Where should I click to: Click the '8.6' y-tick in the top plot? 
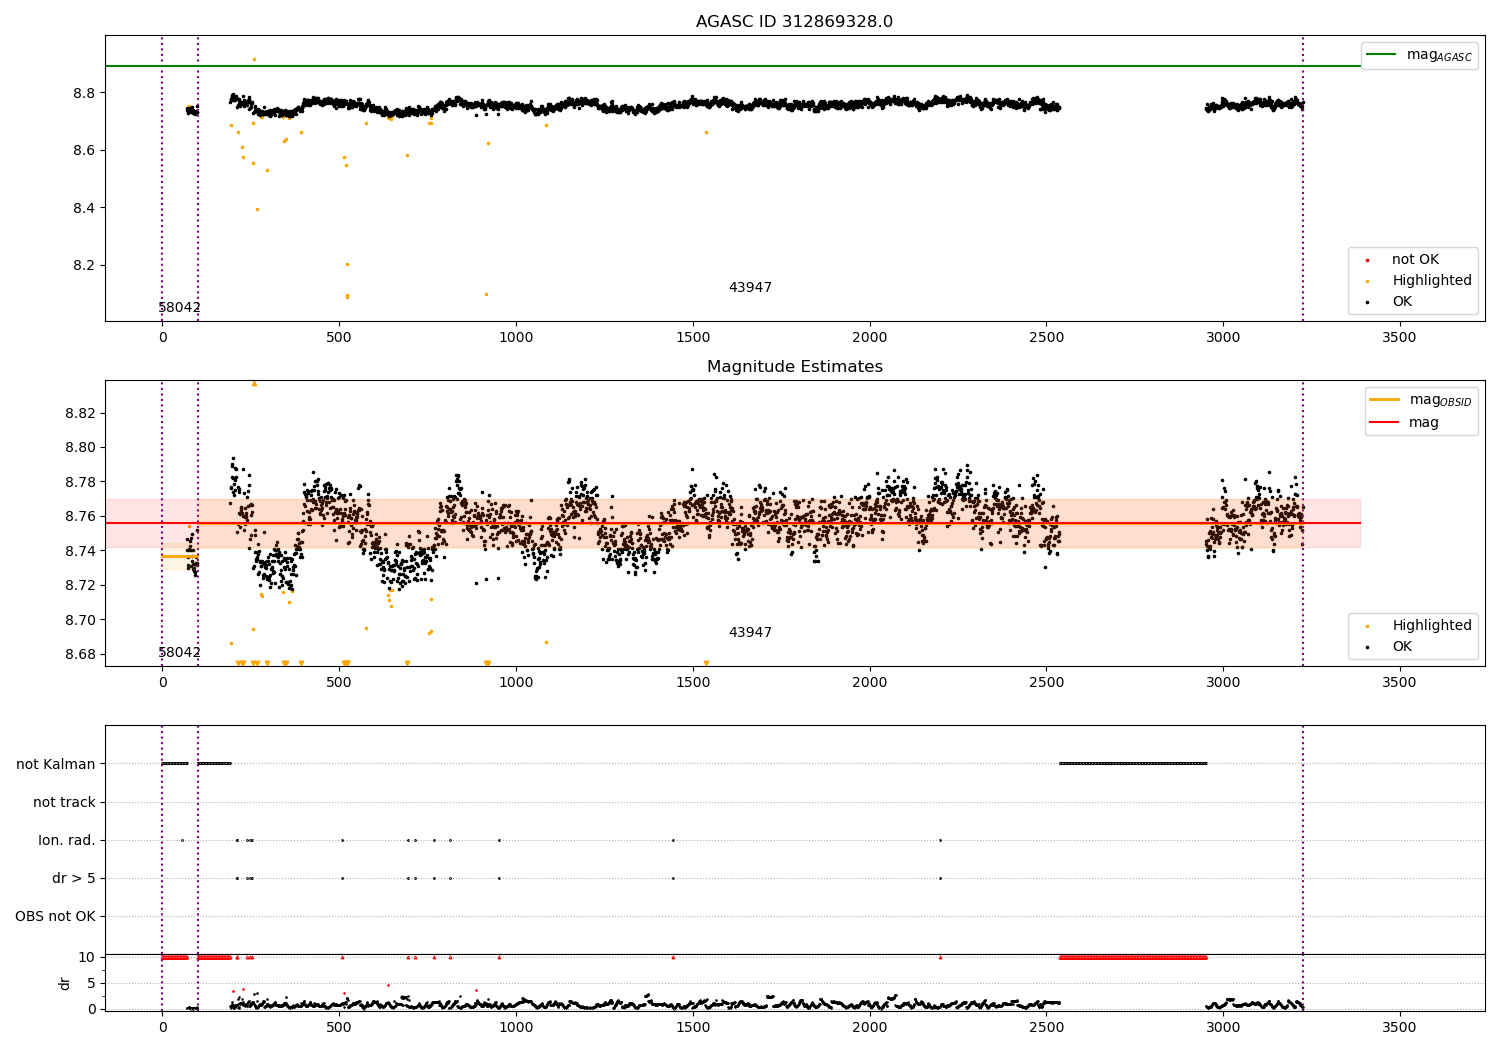83,150
